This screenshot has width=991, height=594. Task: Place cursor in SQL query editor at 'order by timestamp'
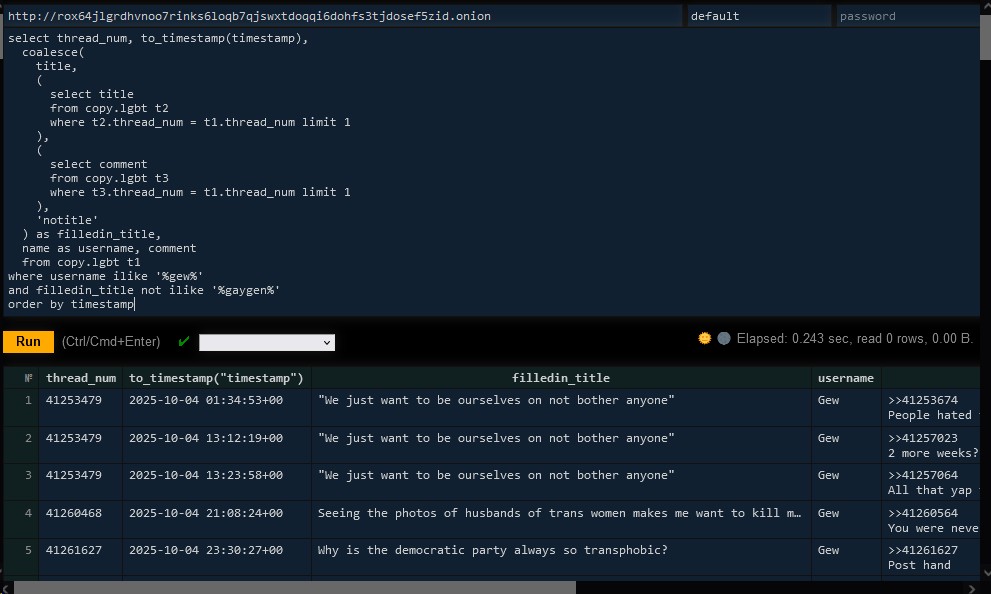point(71,305)
